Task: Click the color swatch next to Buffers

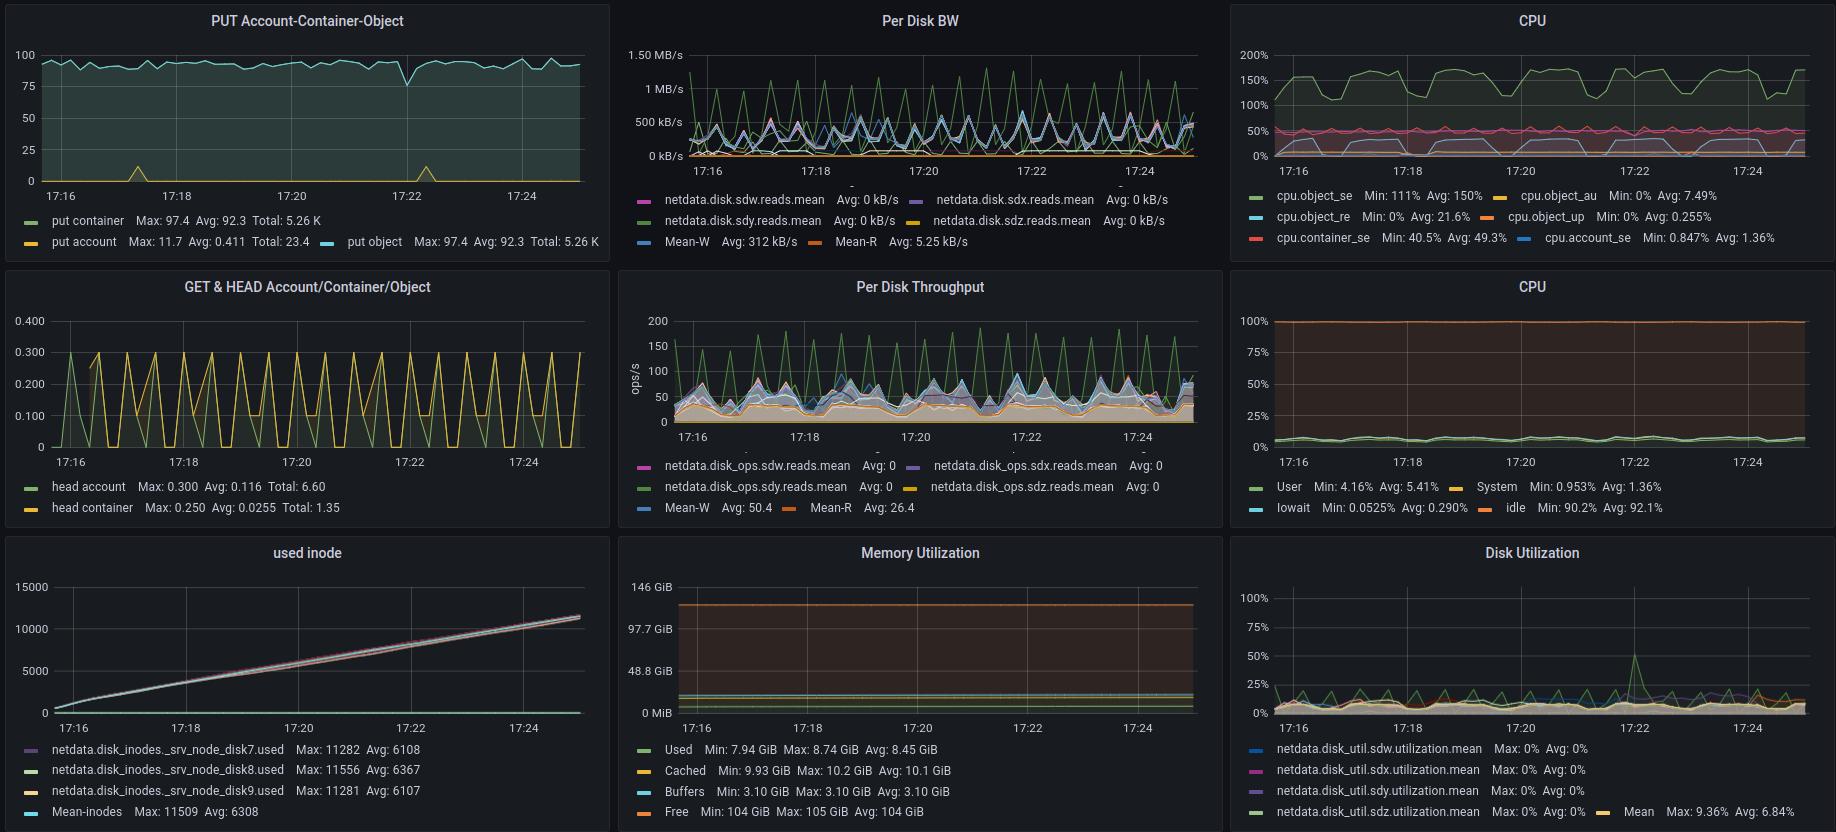Action: point(644,792)
